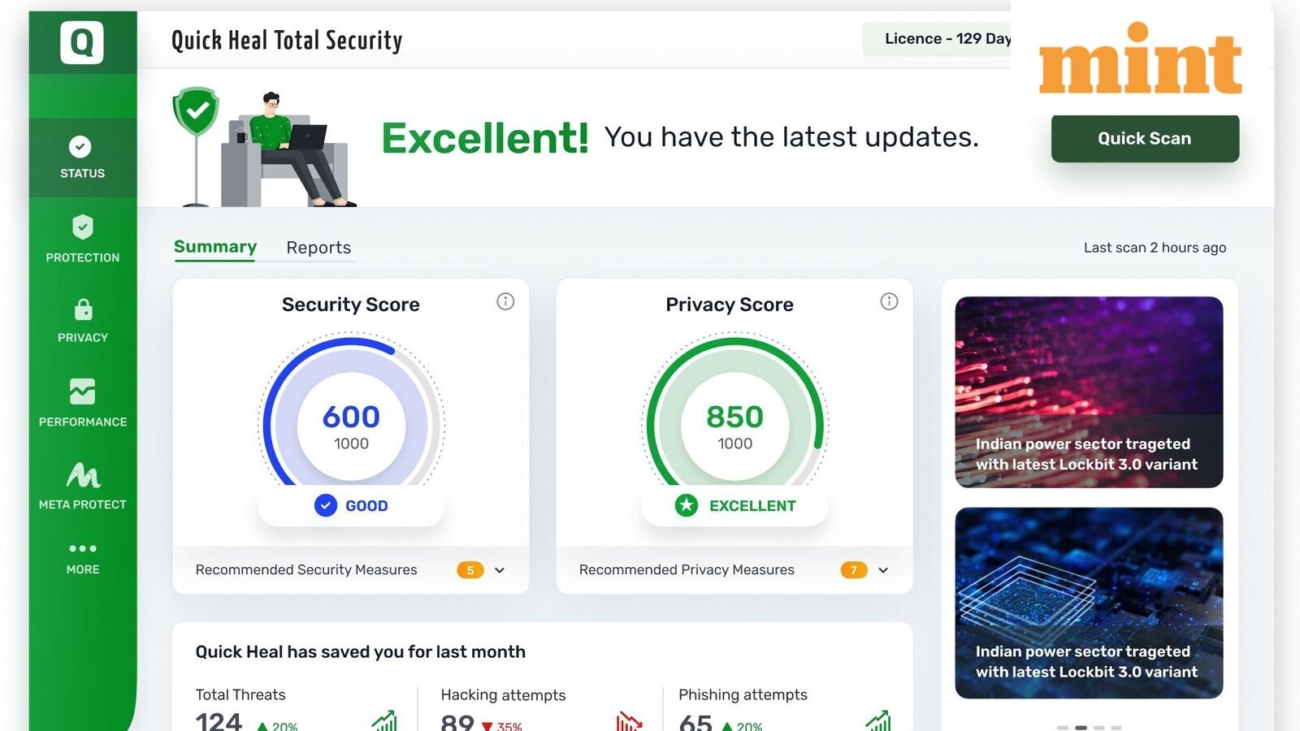The height and width of the screenshot is (731, 1300).
Task: Show Privacy Score info icon
Action: coord(889,301)
